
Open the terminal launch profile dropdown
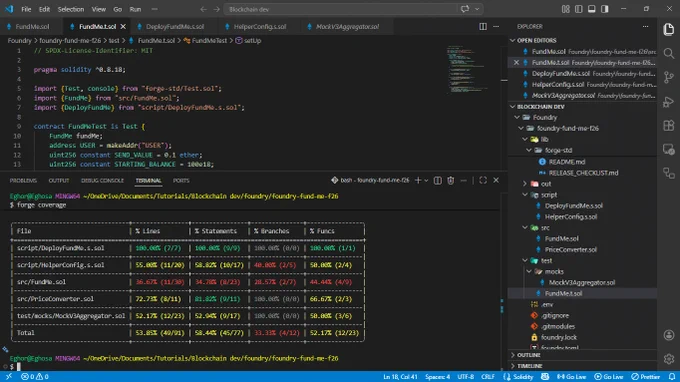(x=426, y=180)
